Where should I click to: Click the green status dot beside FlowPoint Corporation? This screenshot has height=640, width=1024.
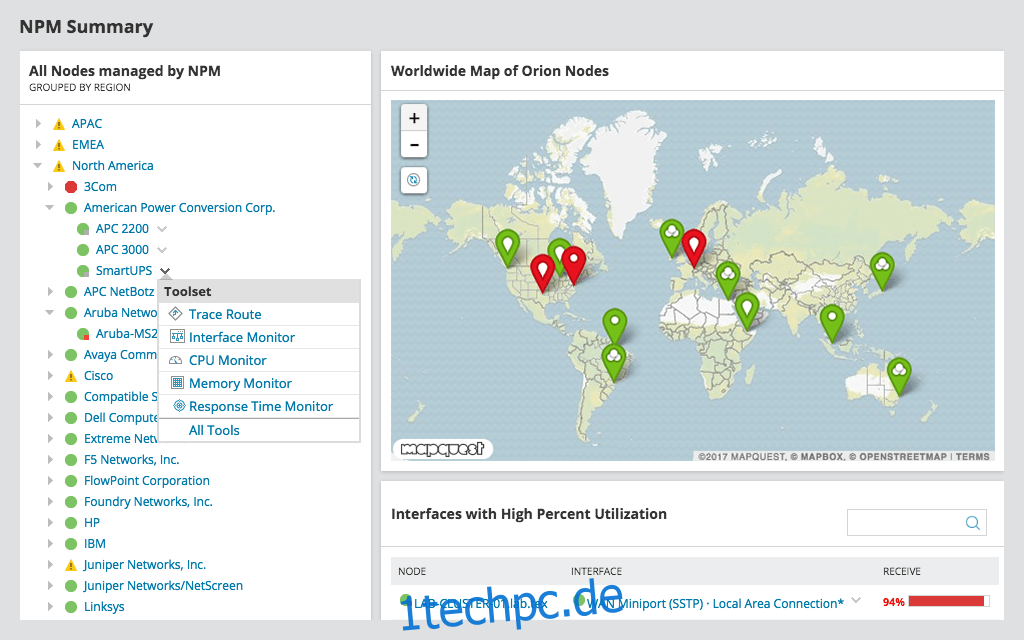pos(71,481)
